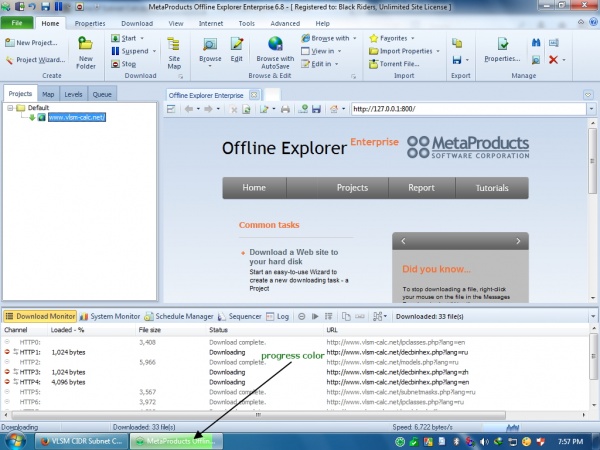Open the Favorites dropdown
The height and width of the screenshot is (450, 600).
(x=411, y=38)
